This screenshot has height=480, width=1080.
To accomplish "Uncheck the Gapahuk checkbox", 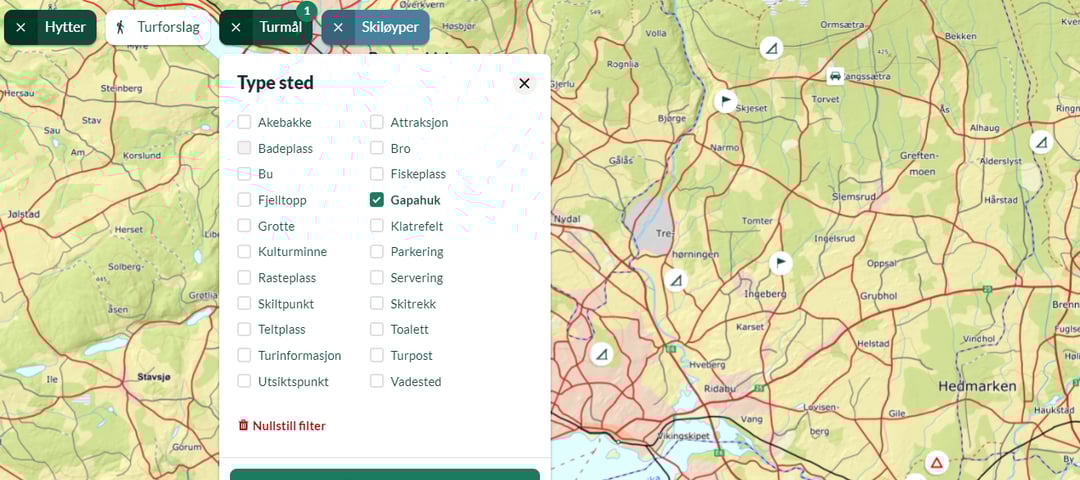I will (x=377, y=200).
